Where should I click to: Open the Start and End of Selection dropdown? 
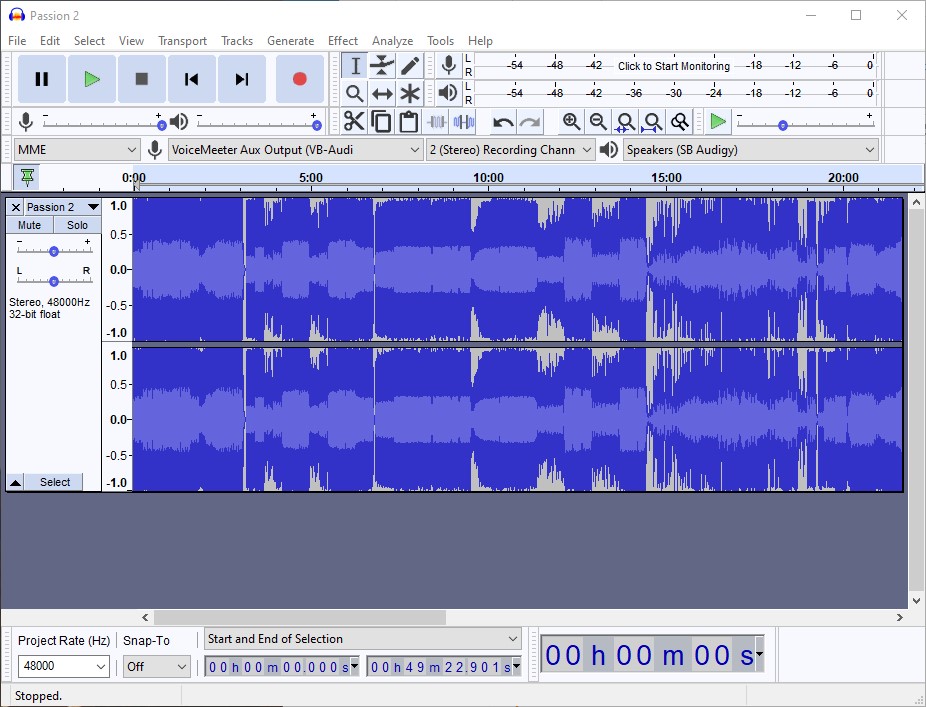(x=363, y=639)
